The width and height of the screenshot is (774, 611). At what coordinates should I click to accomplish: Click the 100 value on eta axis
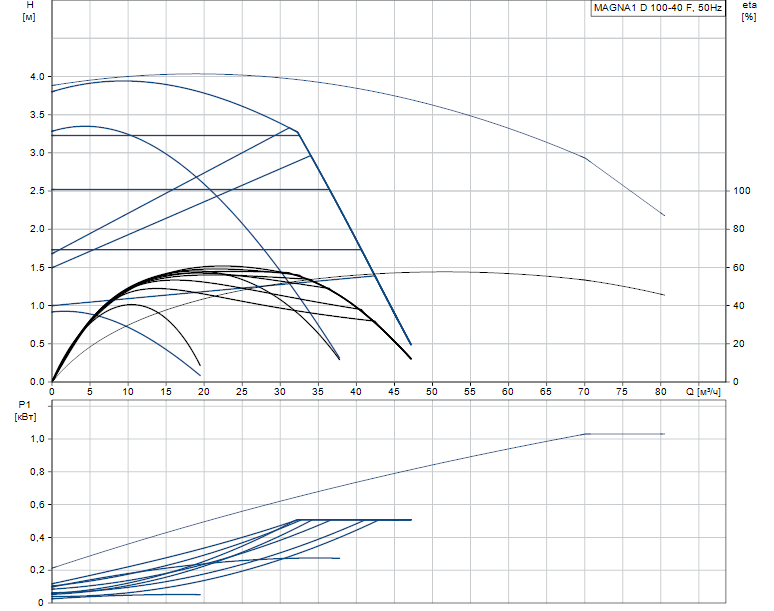(x=741, y=191)
